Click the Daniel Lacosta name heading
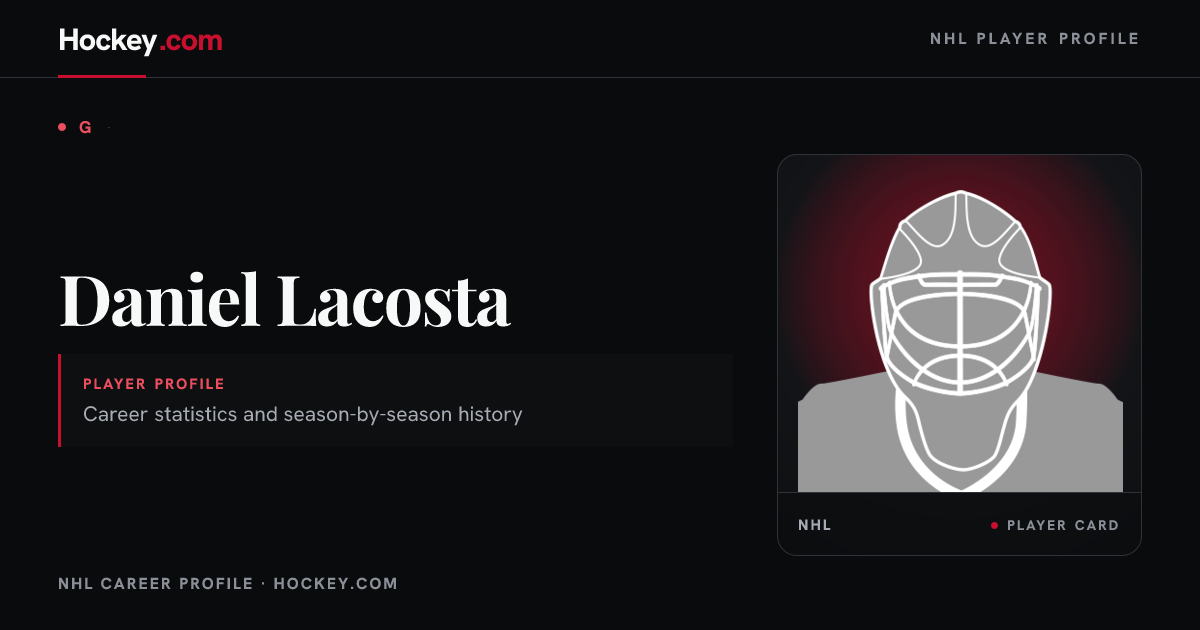 285,298
